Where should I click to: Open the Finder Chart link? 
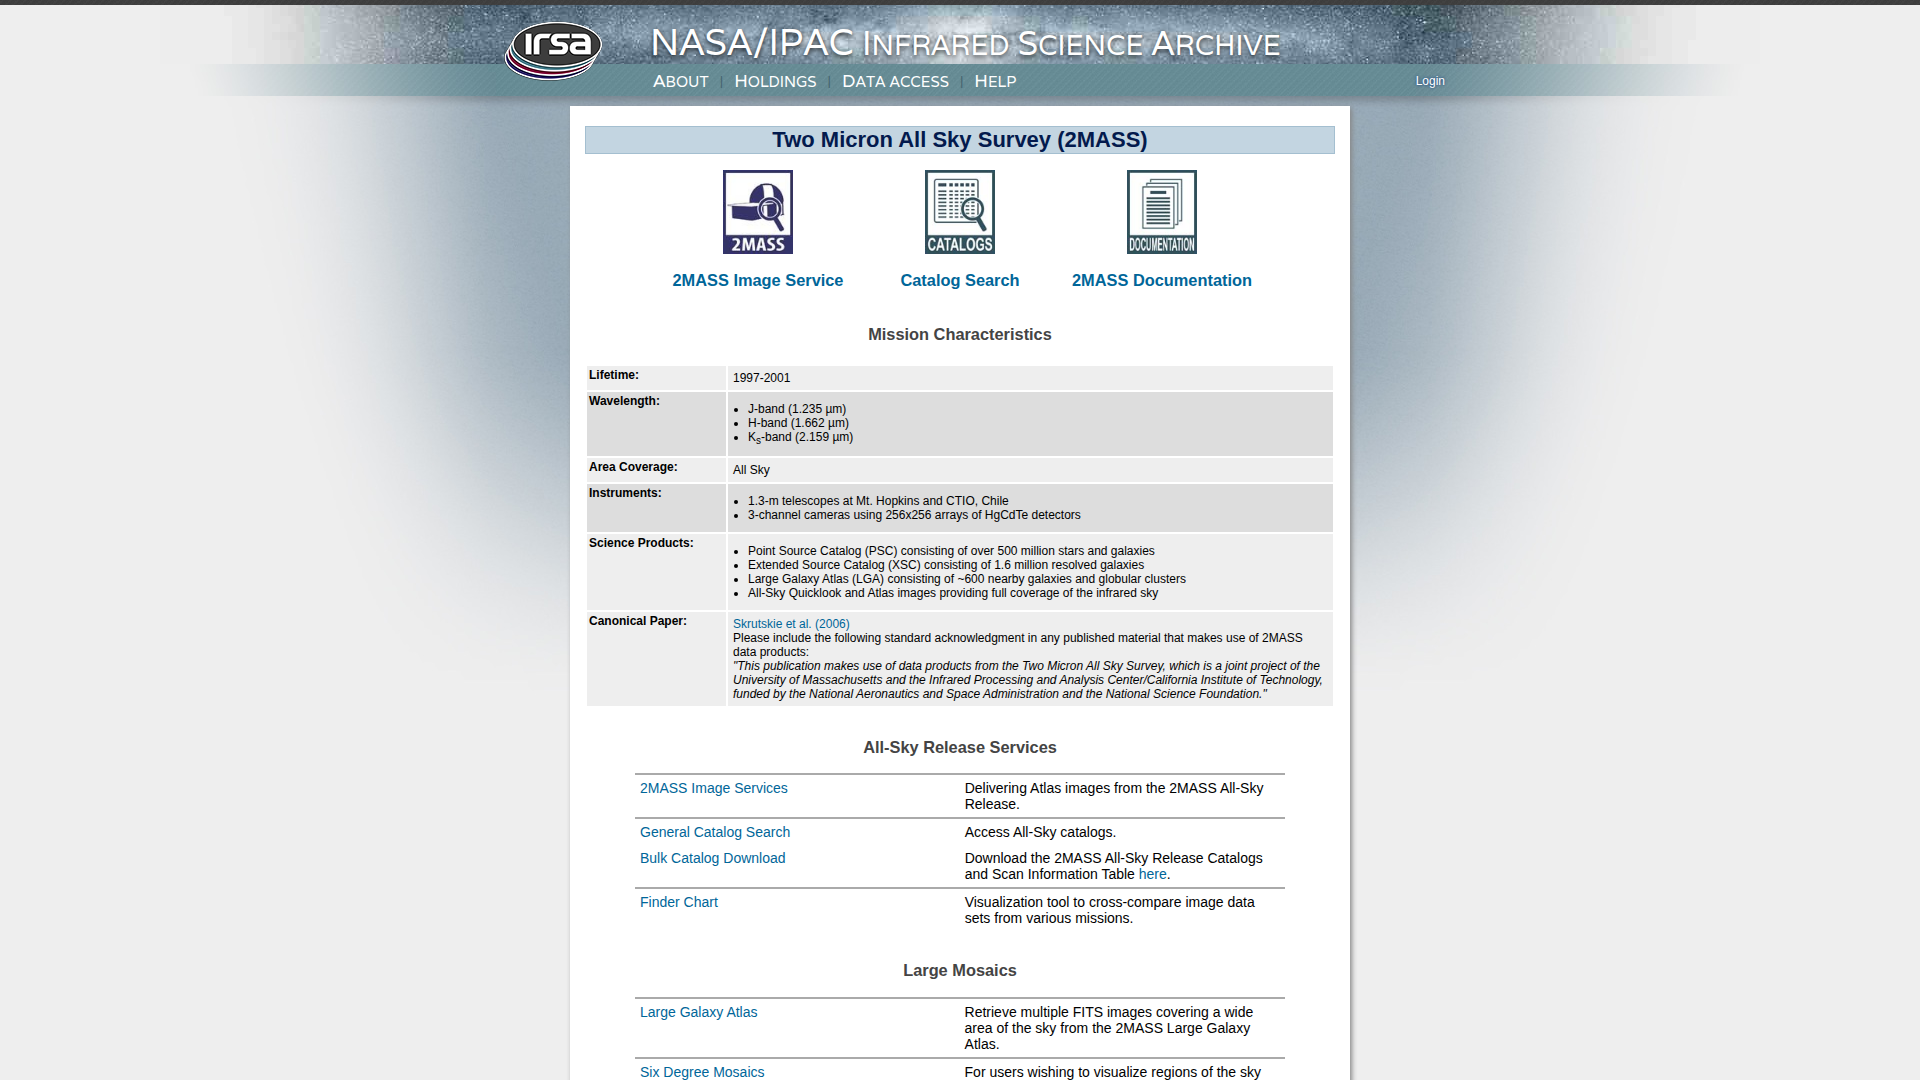[x=679, y=902]
